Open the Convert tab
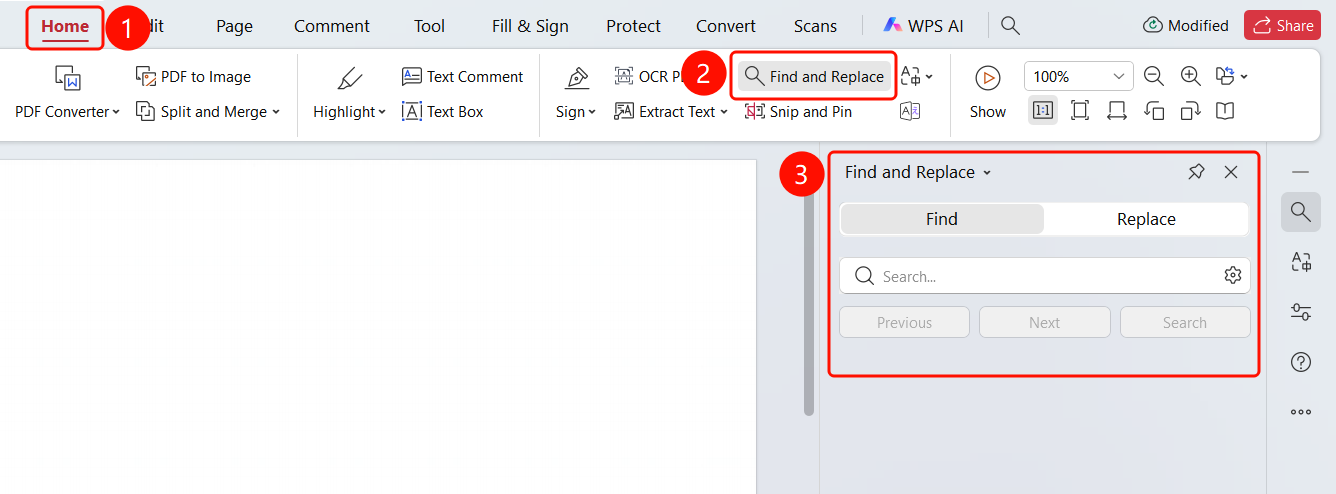The image size is (1336, 494). pos(726,26)
